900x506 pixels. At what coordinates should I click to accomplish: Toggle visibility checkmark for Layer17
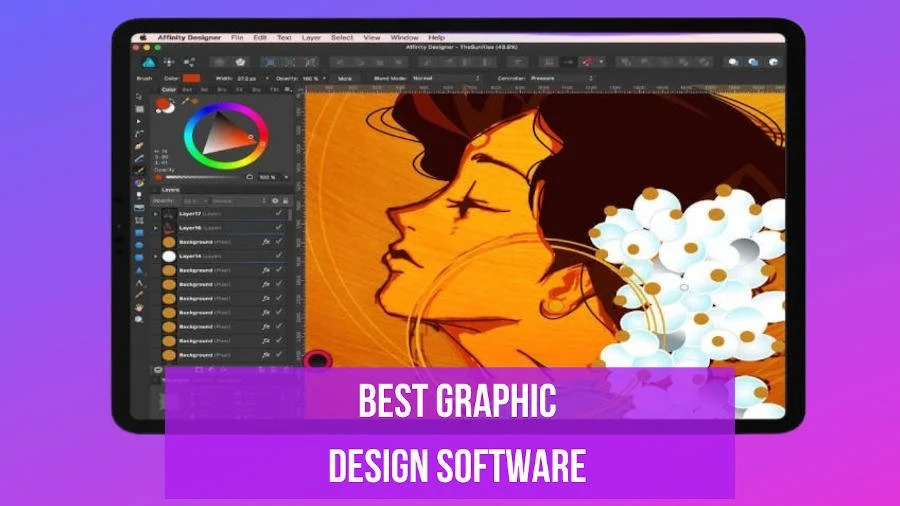pos(279,213)
